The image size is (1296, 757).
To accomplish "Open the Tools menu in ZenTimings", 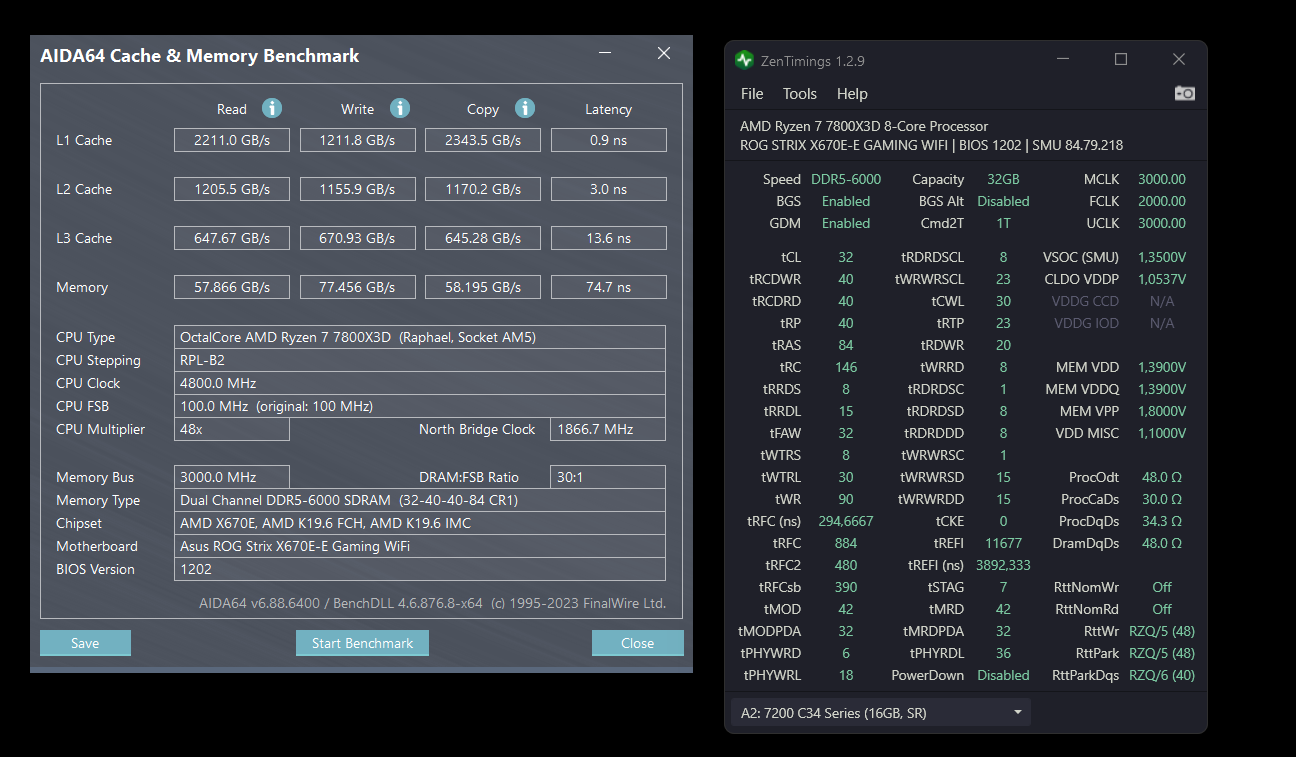I will tap(800, 94).
